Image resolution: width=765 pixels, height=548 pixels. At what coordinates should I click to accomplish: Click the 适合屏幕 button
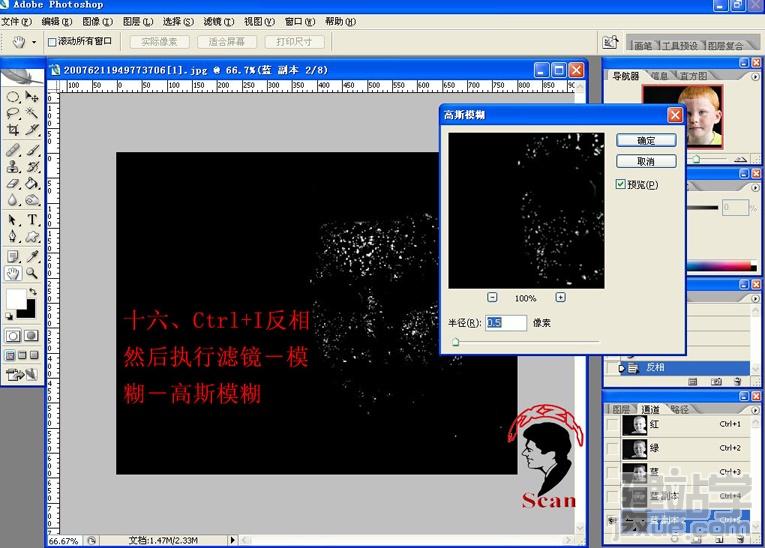pos(226,42)
